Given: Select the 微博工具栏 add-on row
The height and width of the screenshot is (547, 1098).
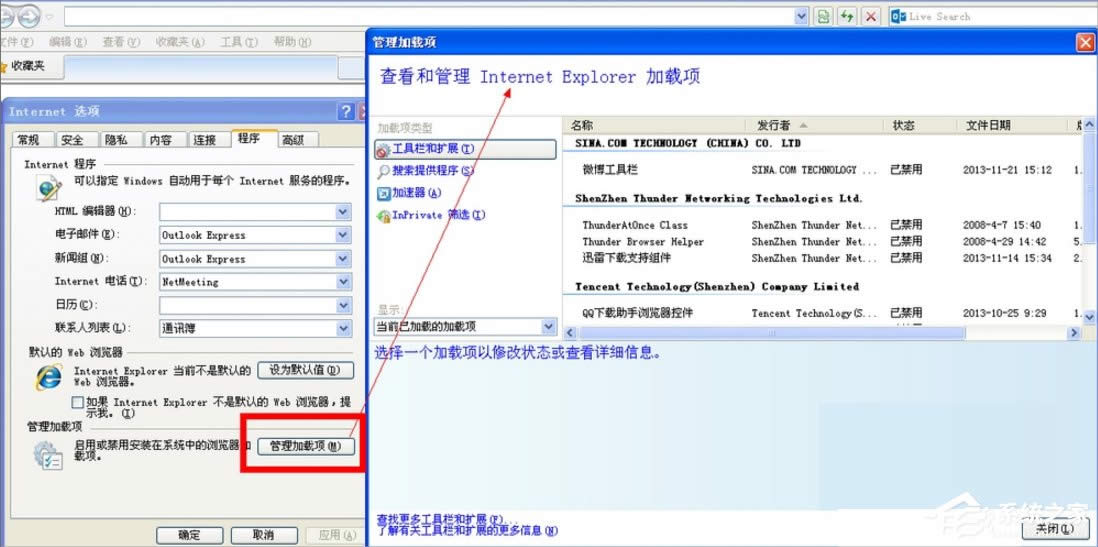Looking at the screenshot, I should 610,170.
